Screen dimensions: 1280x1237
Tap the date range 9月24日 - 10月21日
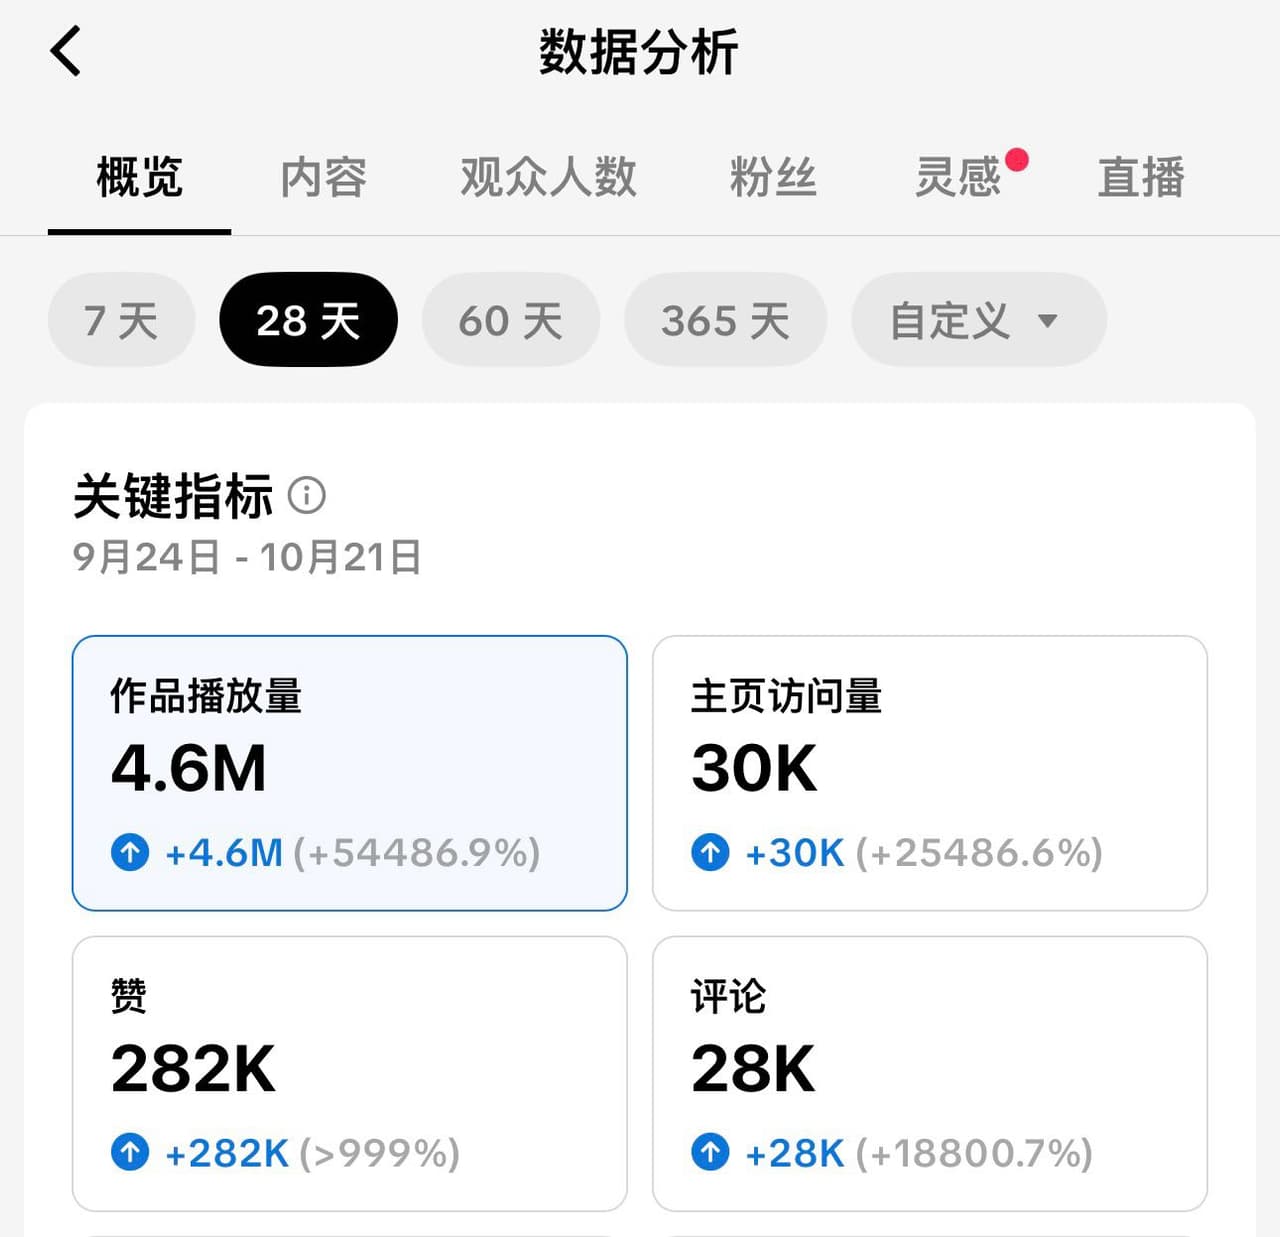(247, 557)
